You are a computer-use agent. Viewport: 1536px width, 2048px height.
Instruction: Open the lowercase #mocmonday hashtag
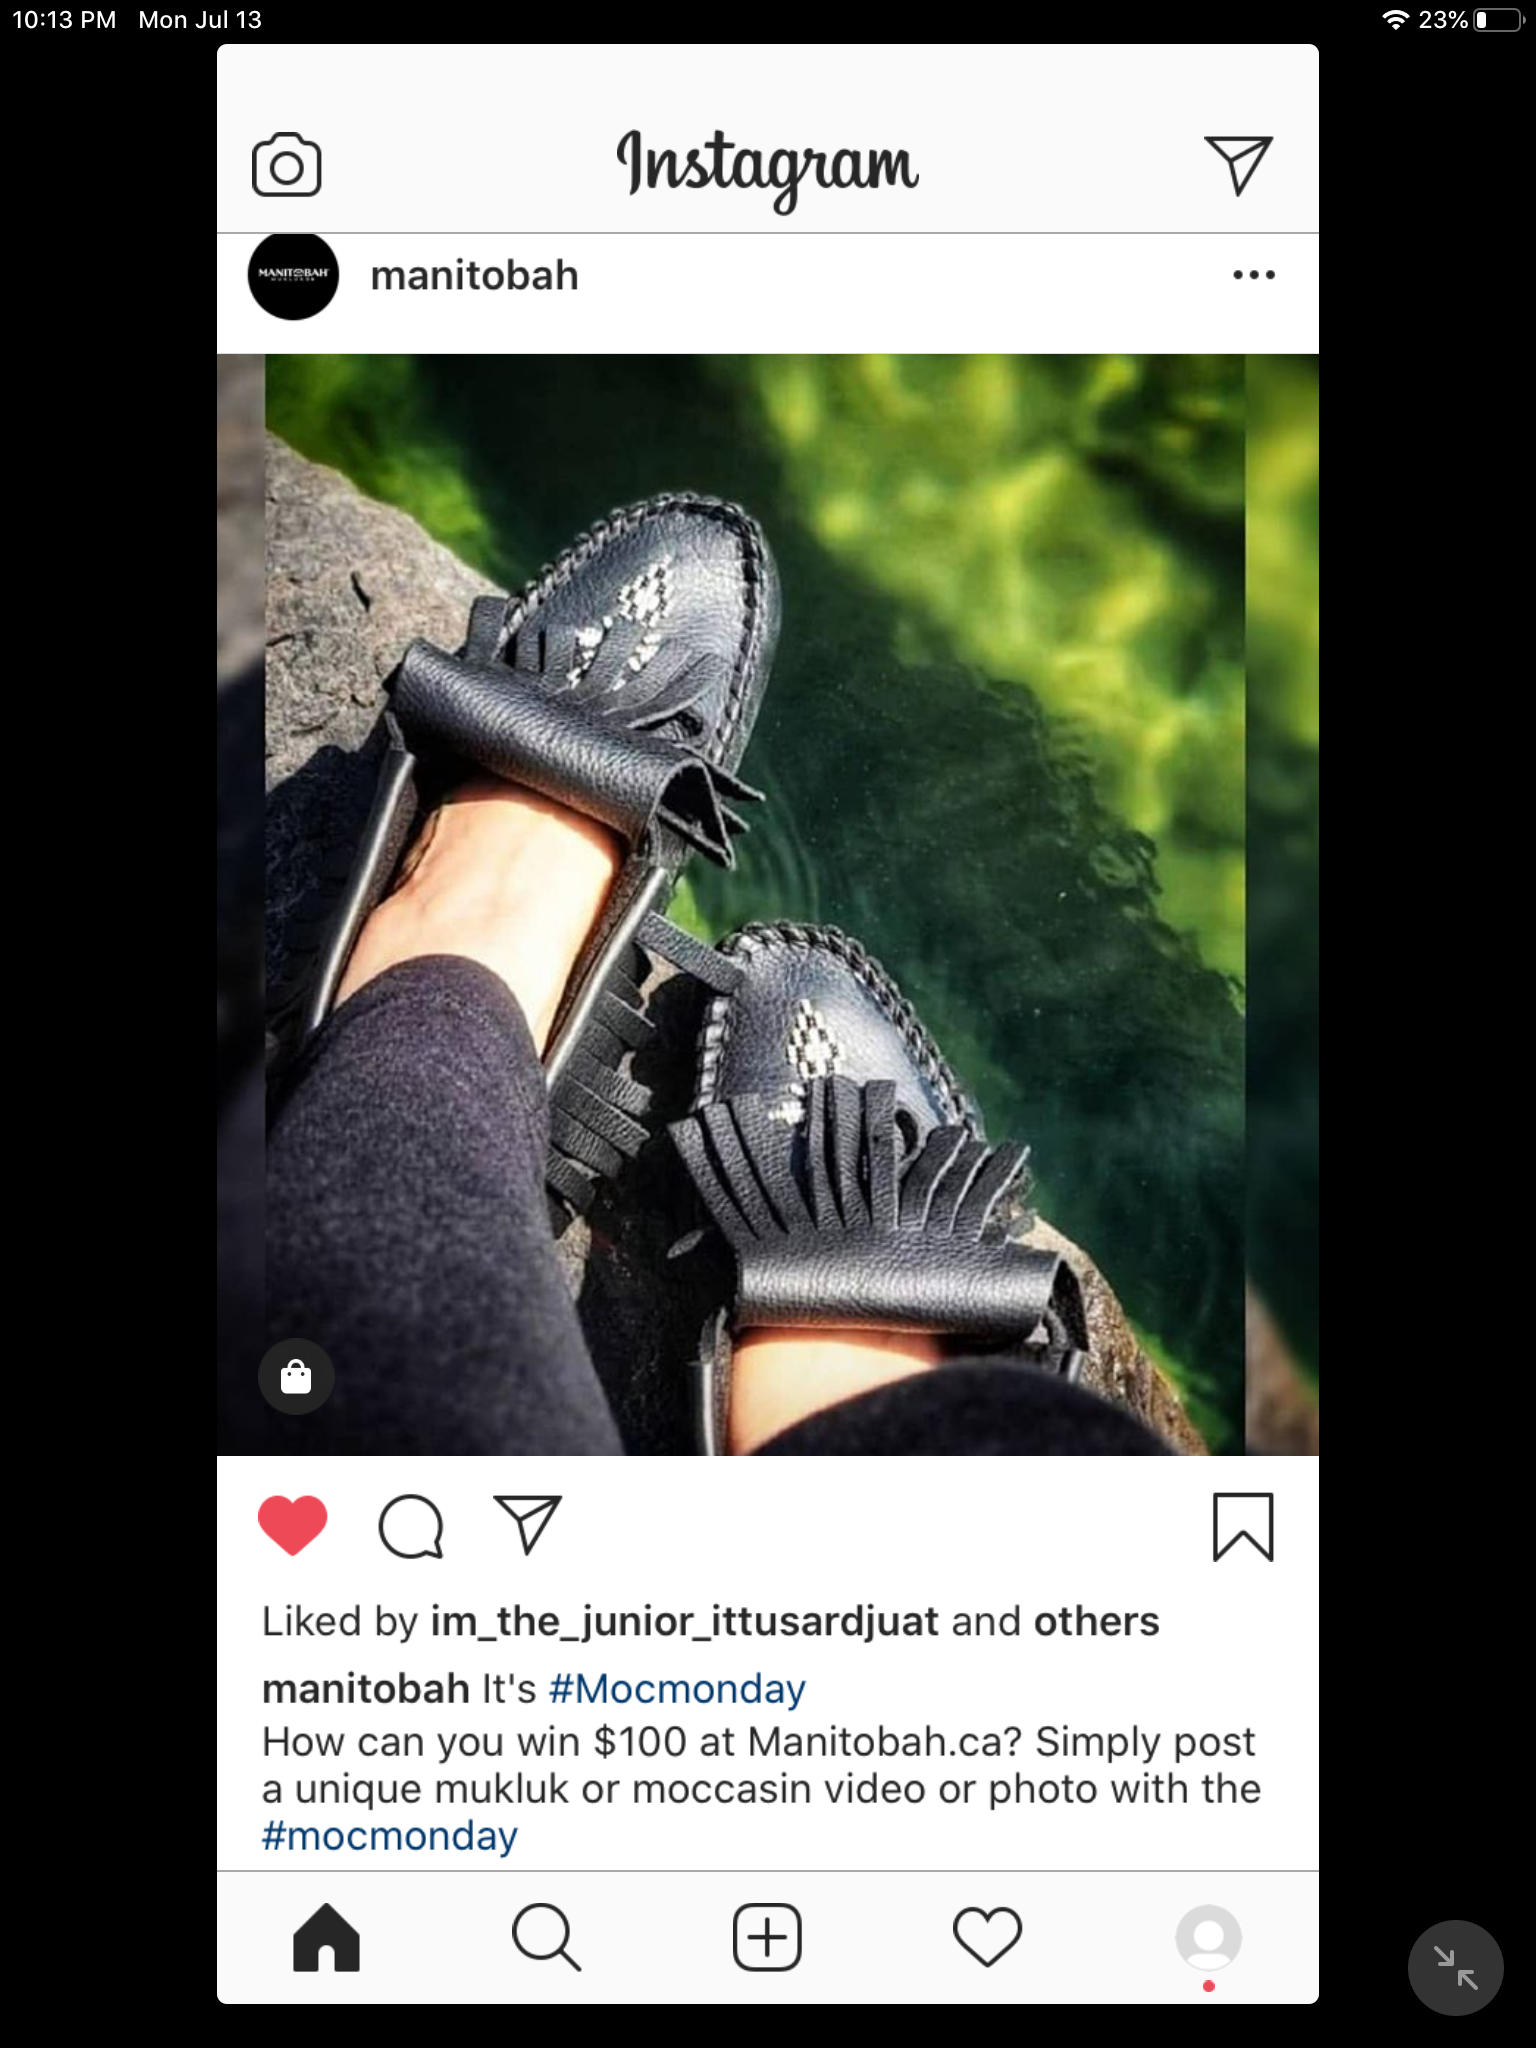(x=390, y=1836)
